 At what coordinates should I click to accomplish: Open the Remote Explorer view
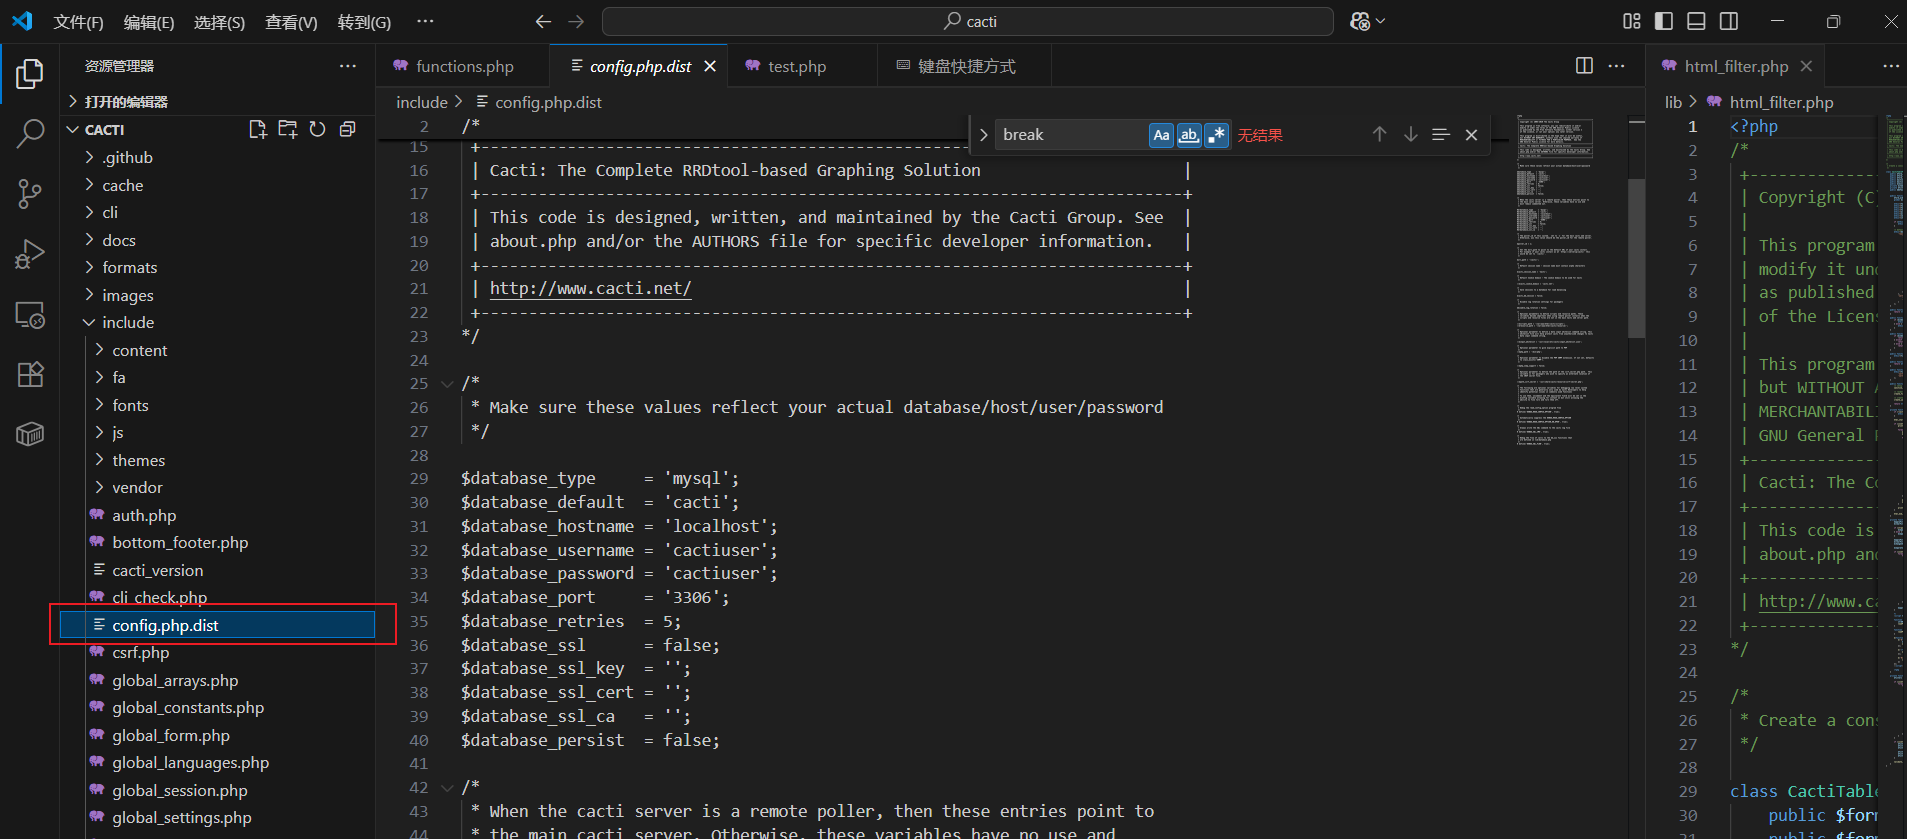pyautogui.click(x=30, y=315)
